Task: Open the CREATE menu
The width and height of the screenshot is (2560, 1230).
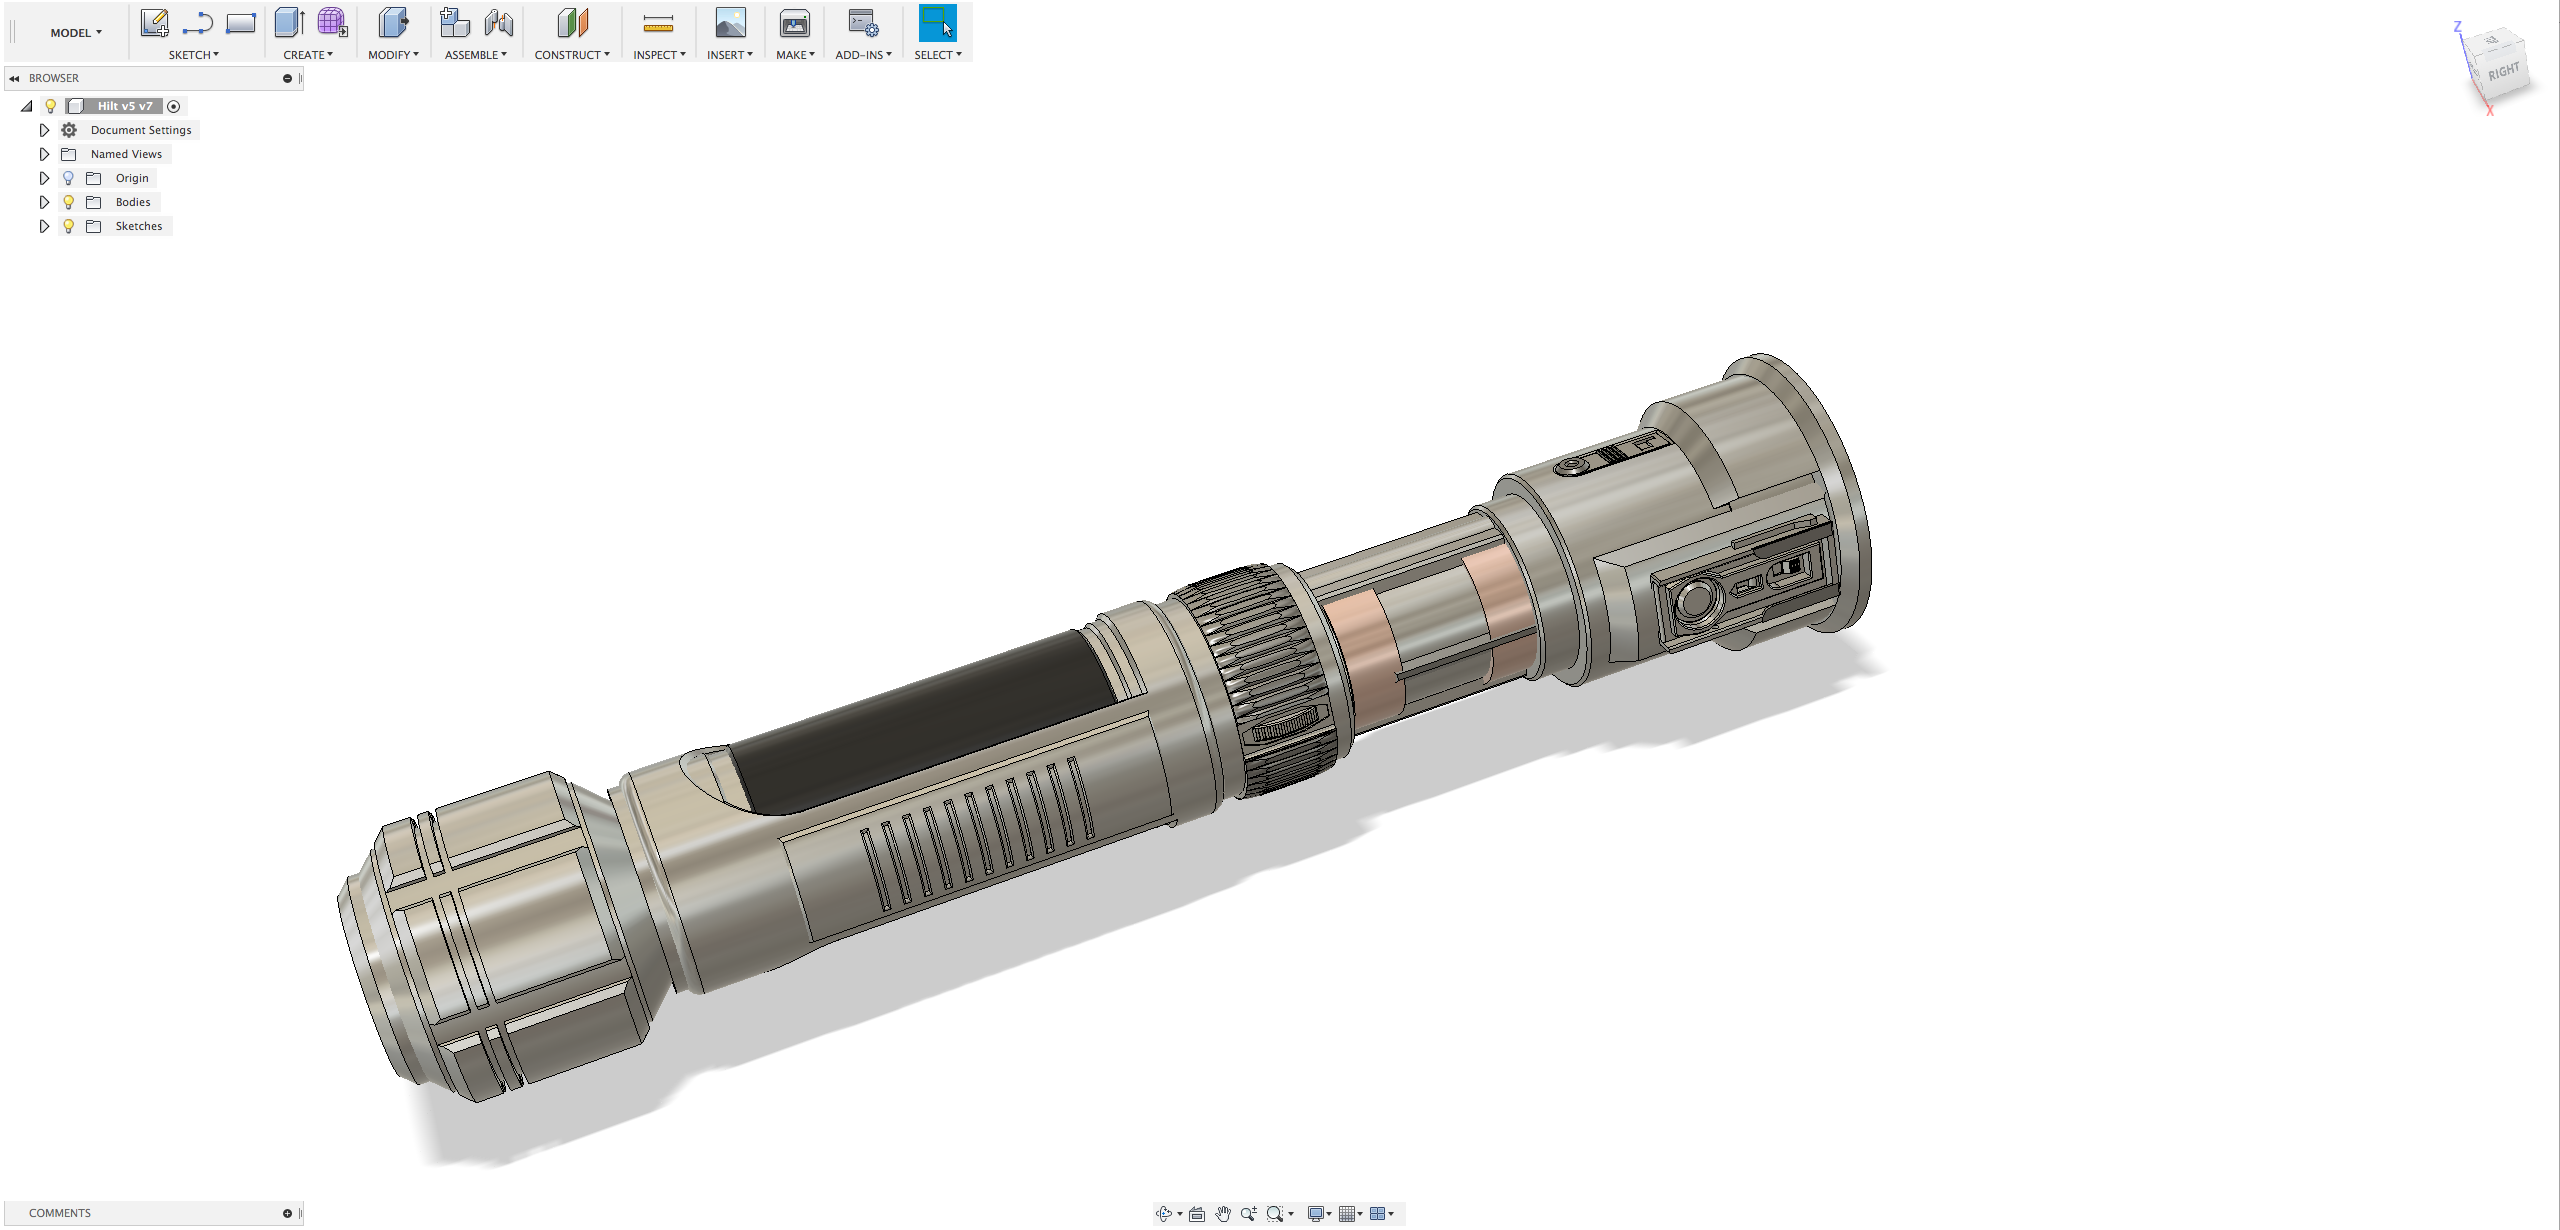Action: coord(308,55)
